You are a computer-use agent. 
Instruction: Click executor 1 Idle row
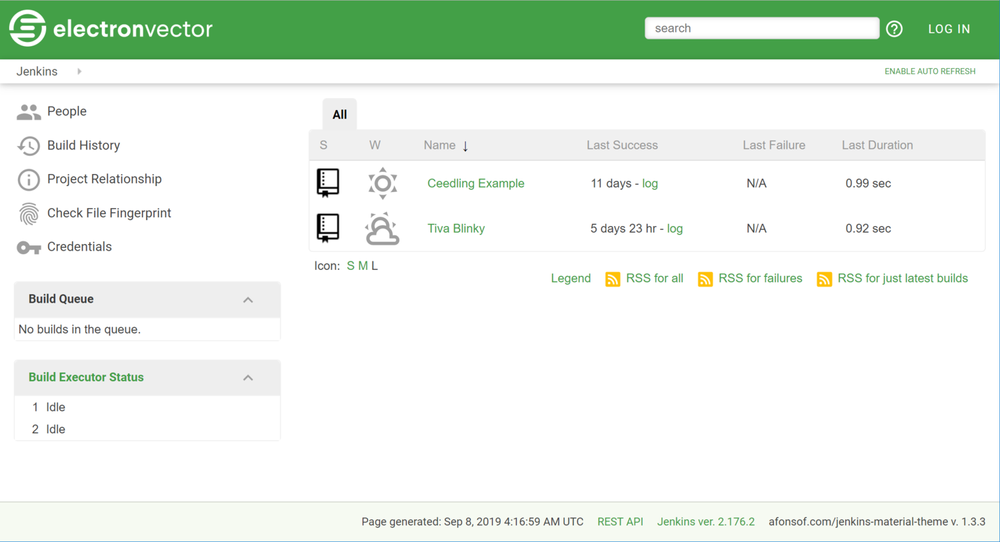(147, 407)
